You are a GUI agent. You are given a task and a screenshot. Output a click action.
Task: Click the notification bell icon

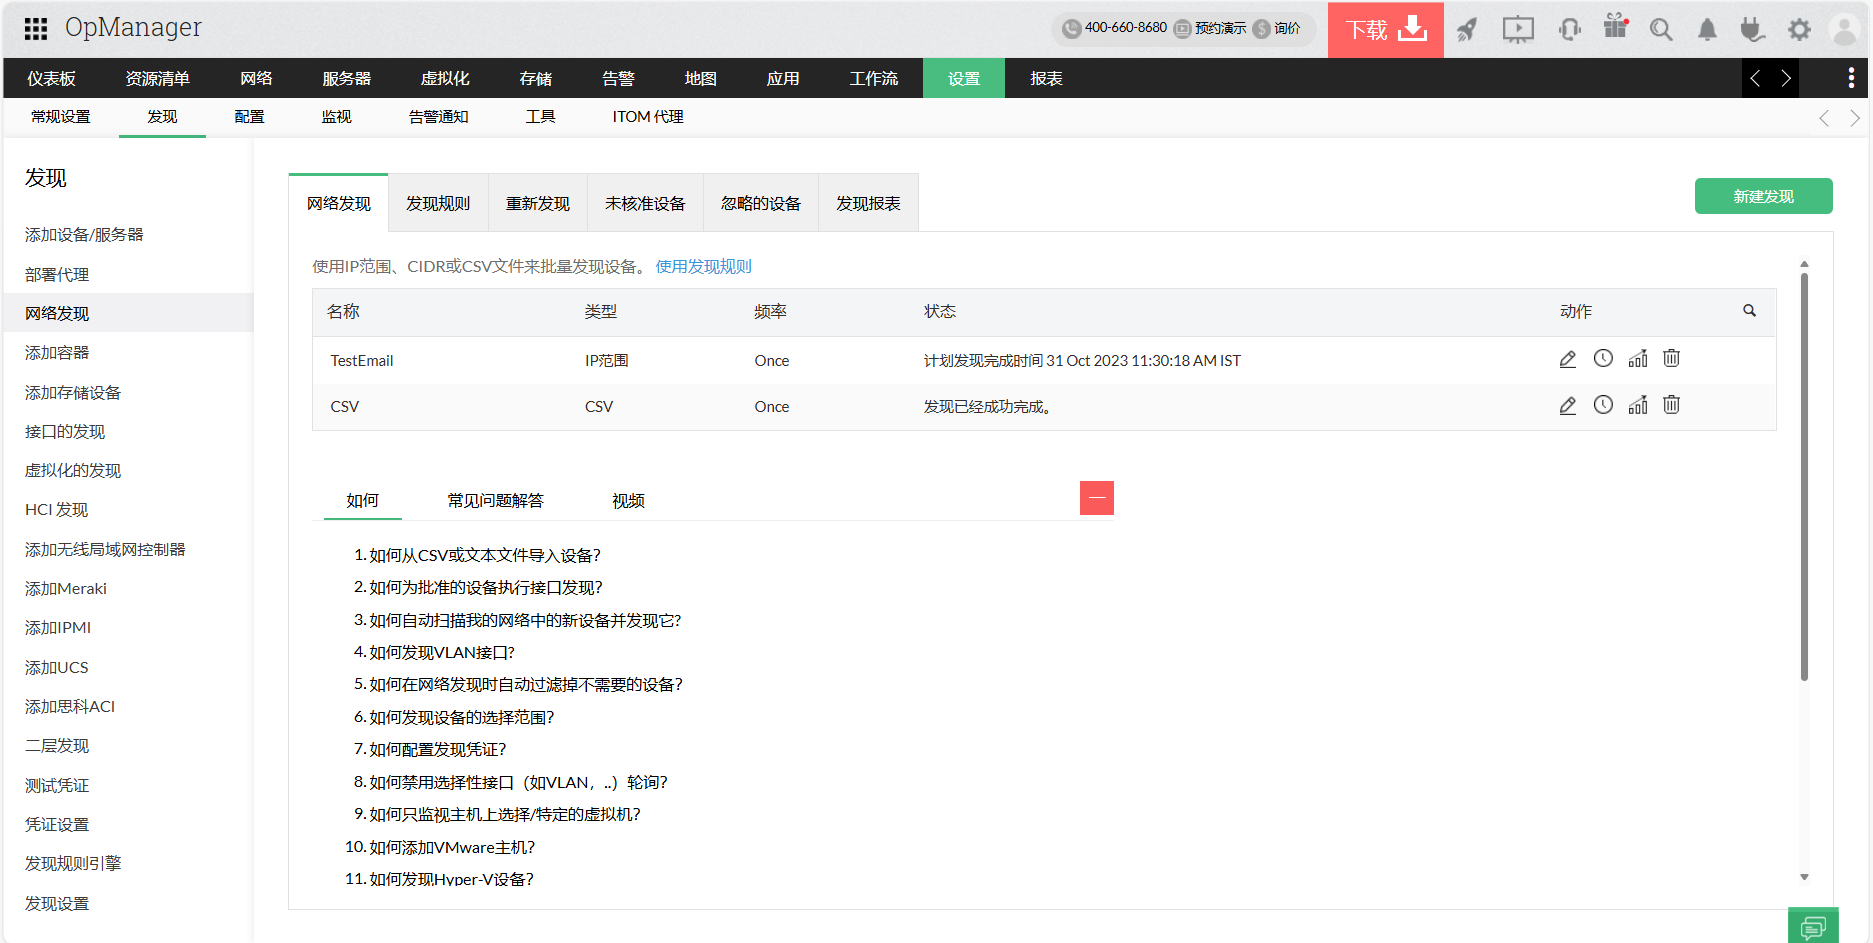(1707, 30)
